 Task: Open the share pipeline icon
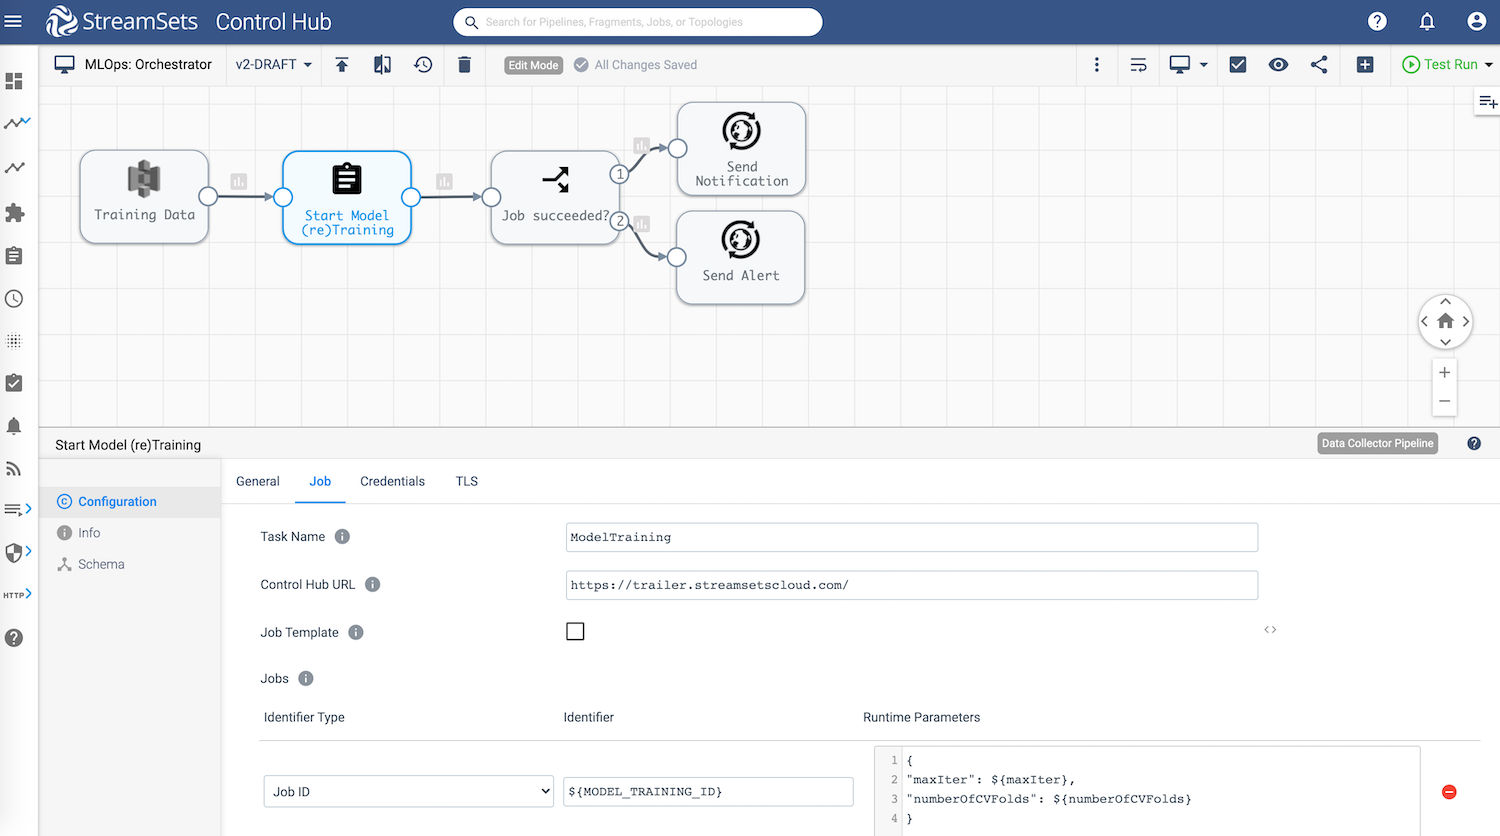(x=1319, y=65)
